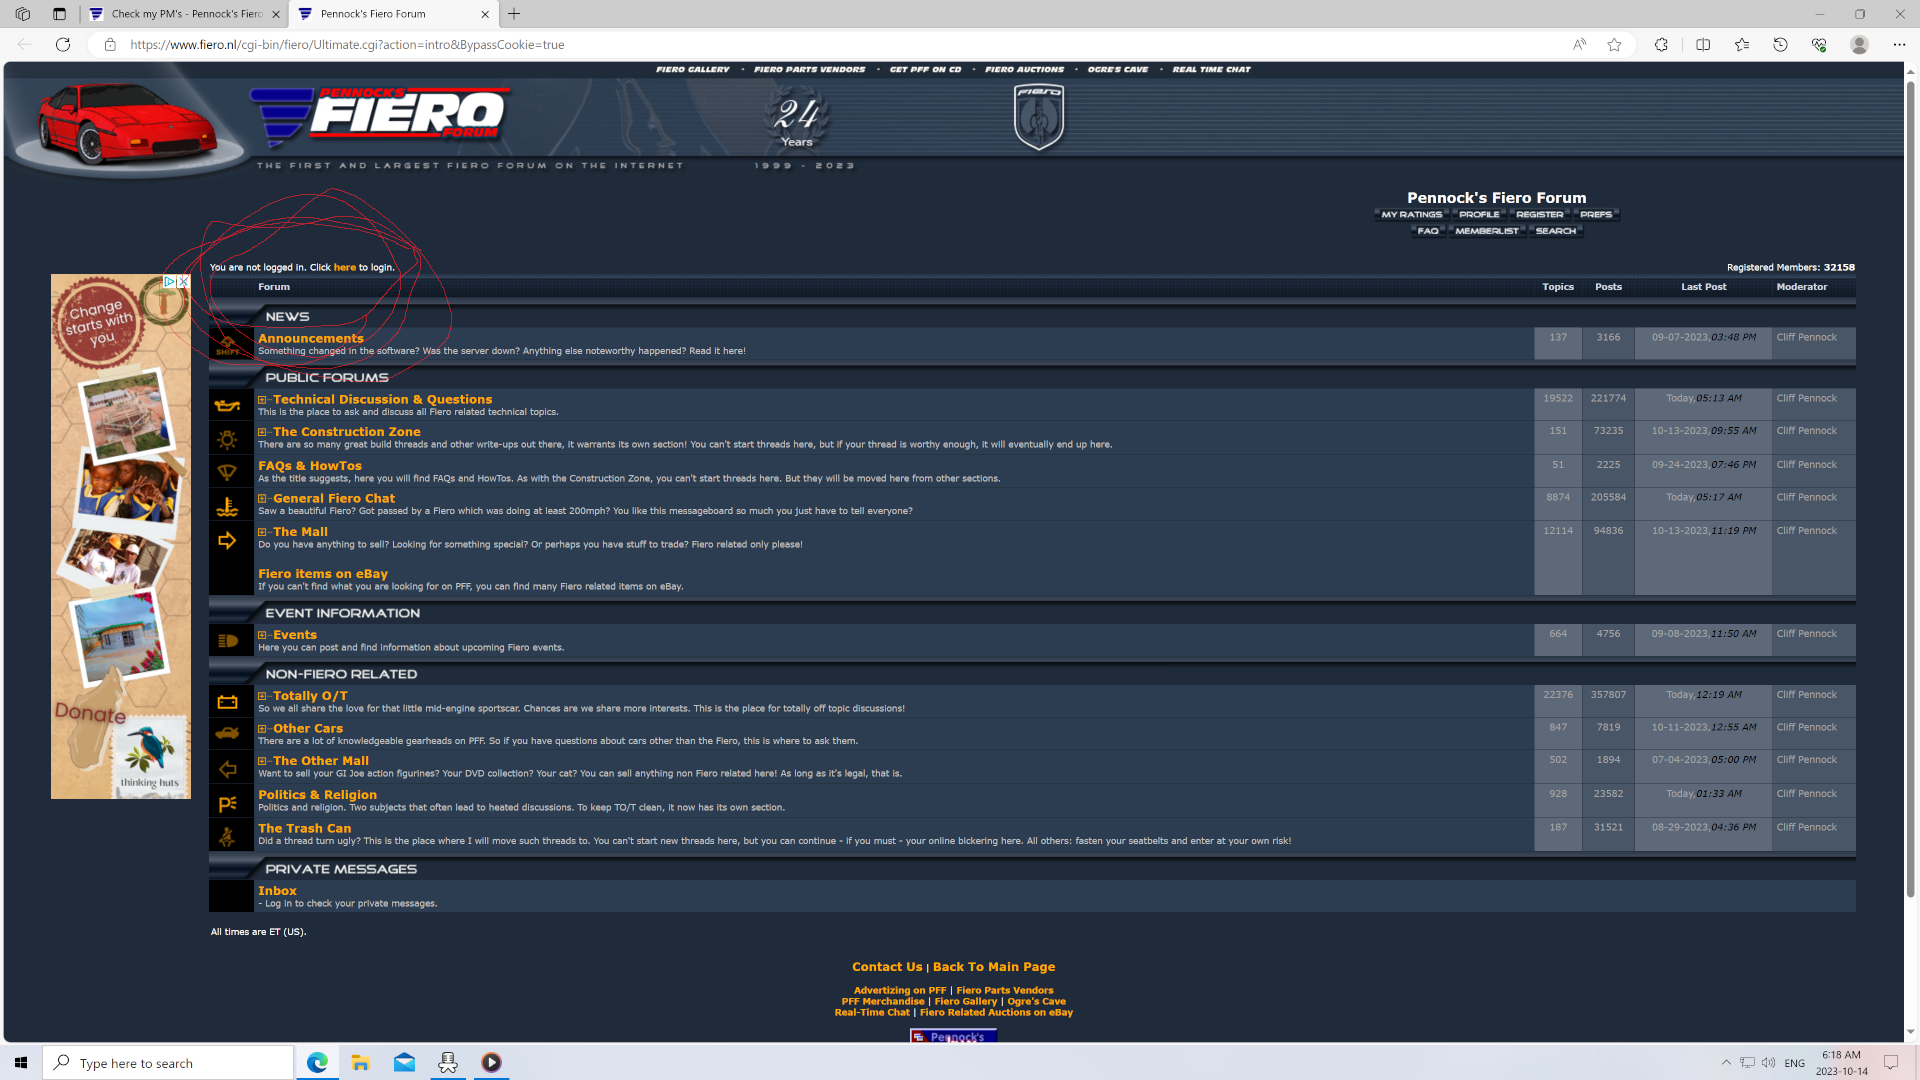The width and height of the screenshot is (1920, 1080).
Task: Open the Mail app in taskbar
Action: pyautogui.click(x=404, y=1062)
